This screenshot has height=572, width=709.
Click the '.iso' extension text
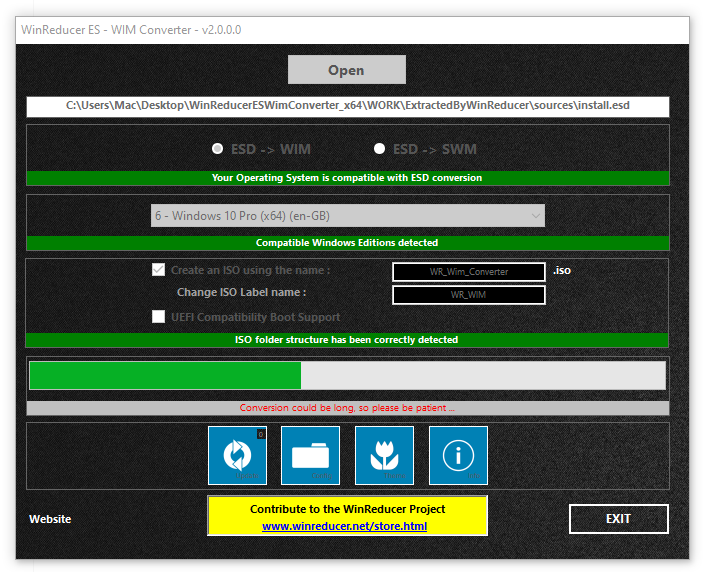coord(562,270)
